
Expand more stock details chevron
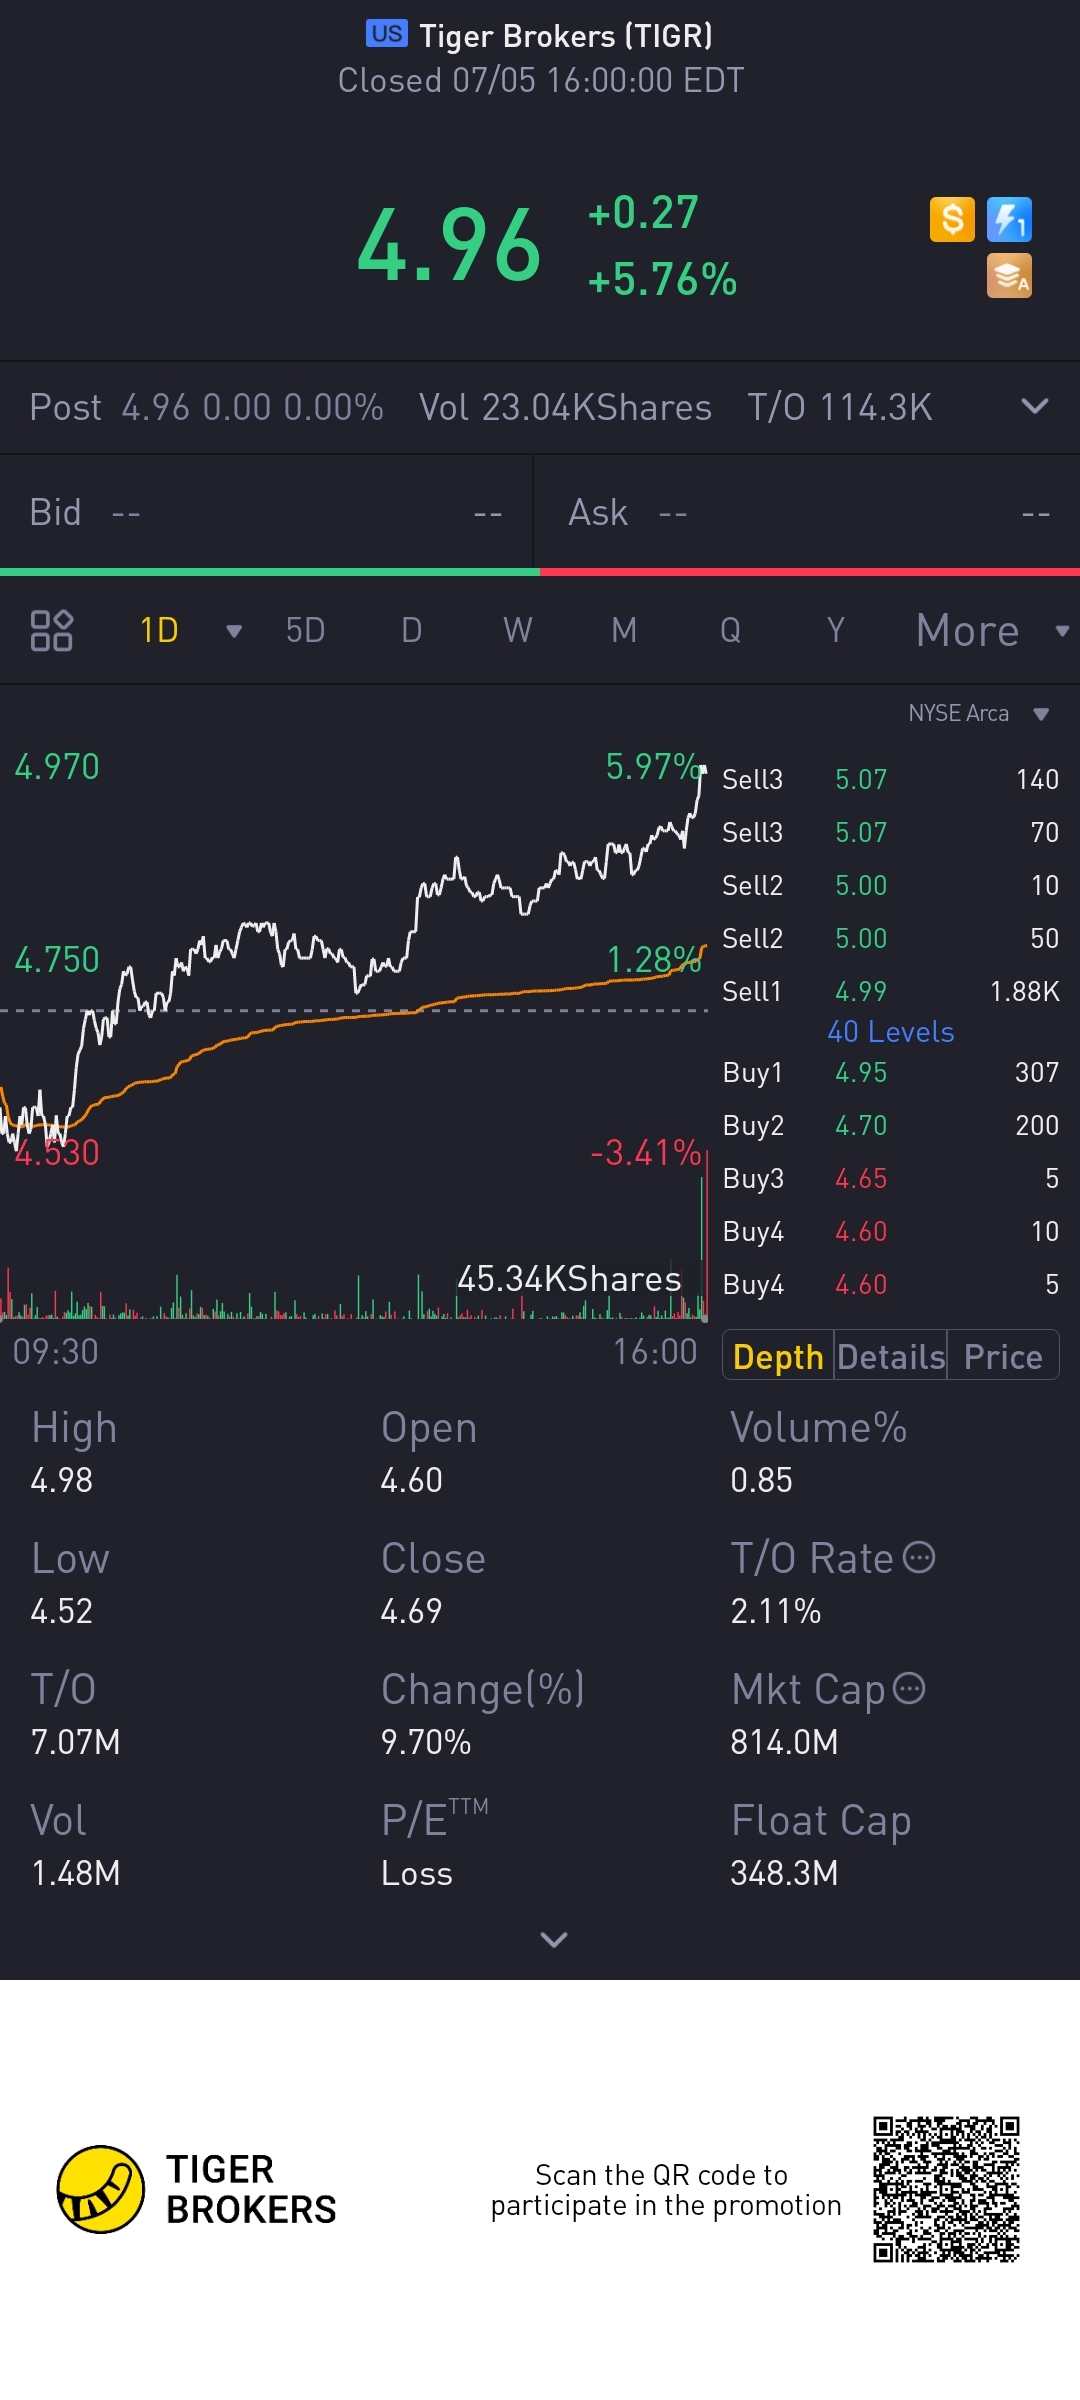pos(554,1939)
